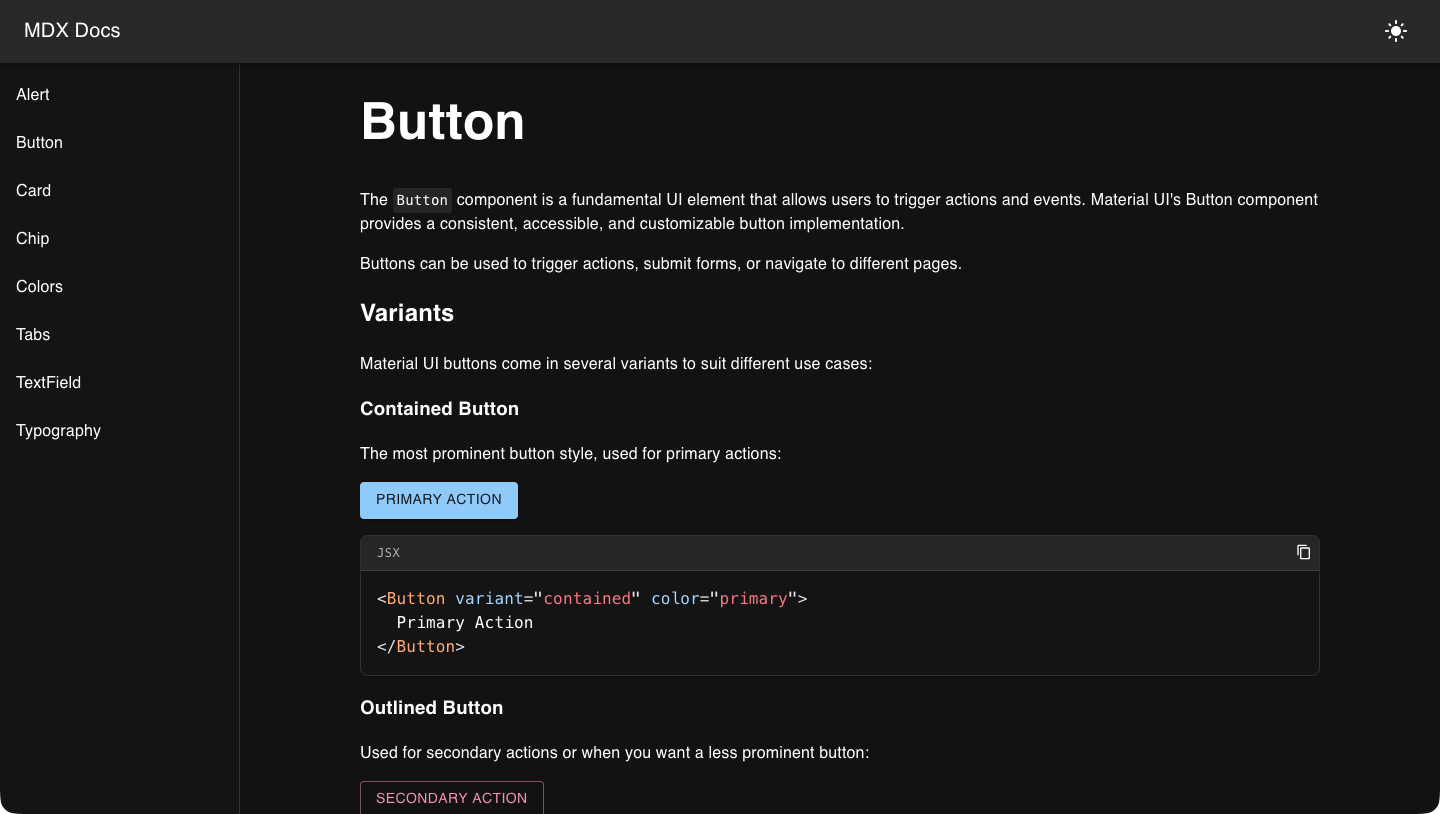Go to the TextField documentation
Screen dimensions: 1440x814
pyautogui.click(x=48, y=382)
